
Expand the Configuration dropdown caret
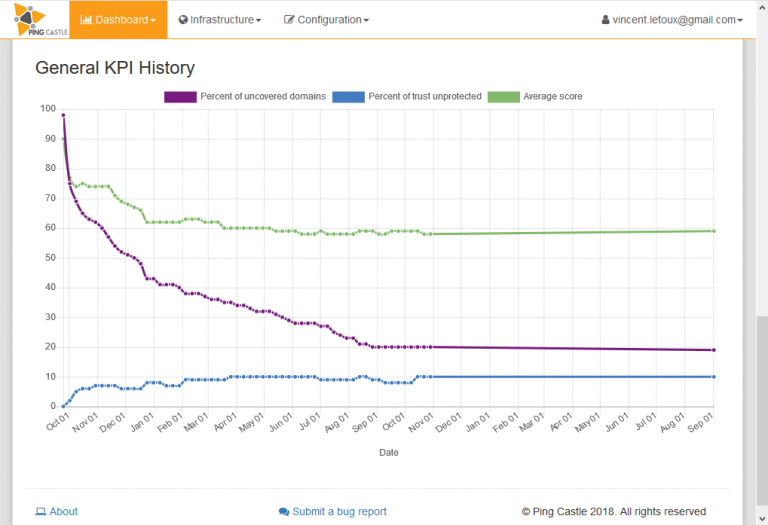366,21
